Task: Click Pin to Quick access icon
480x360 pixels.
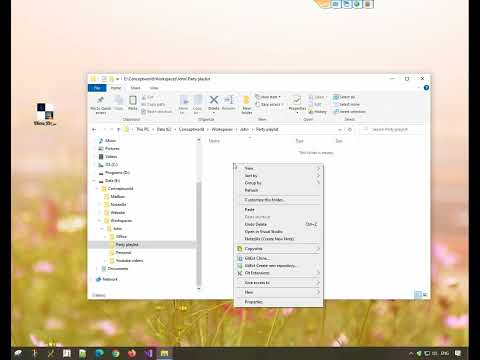Action: (100, 100)
